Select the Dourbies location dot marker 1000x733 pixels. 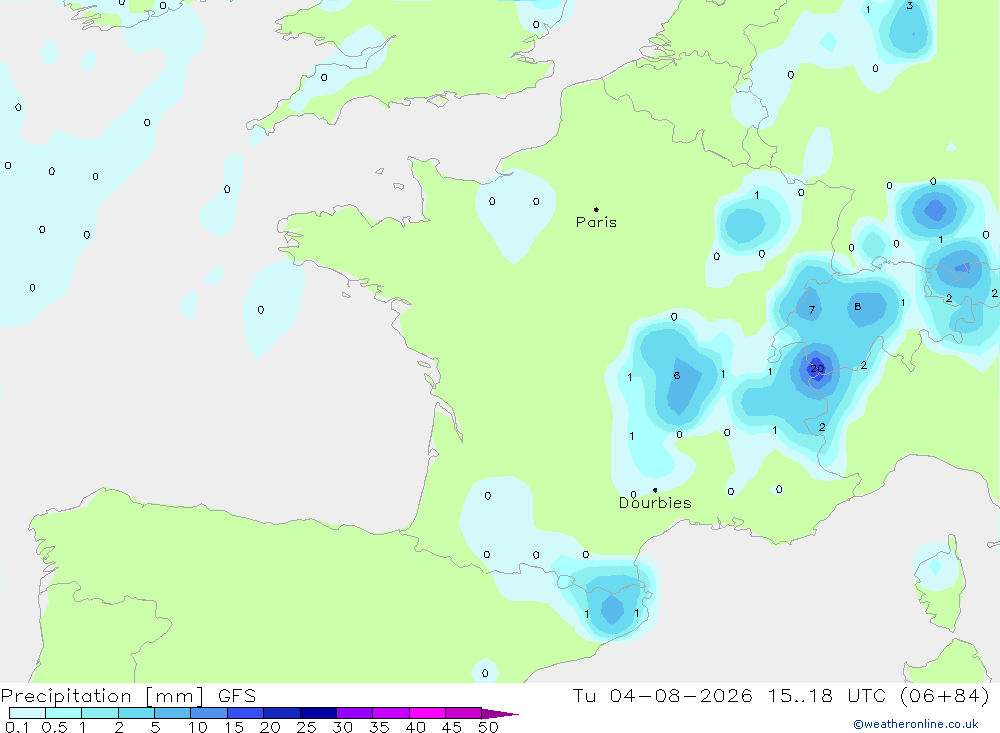point(655,490)
